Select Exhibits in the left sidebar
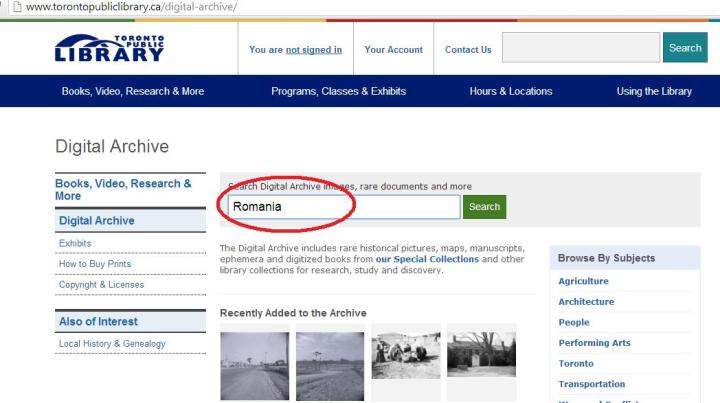The height and width of the screenshot is (403, 720). 75,243
